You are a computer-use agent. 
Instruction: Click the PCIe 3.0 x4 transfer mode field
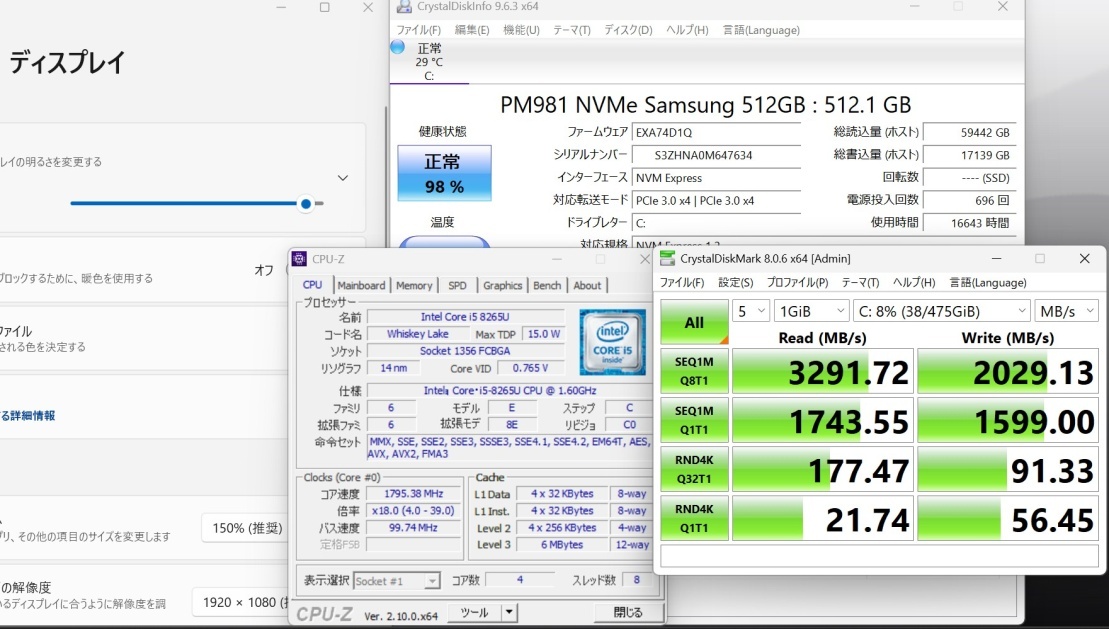tap(716, 200)
